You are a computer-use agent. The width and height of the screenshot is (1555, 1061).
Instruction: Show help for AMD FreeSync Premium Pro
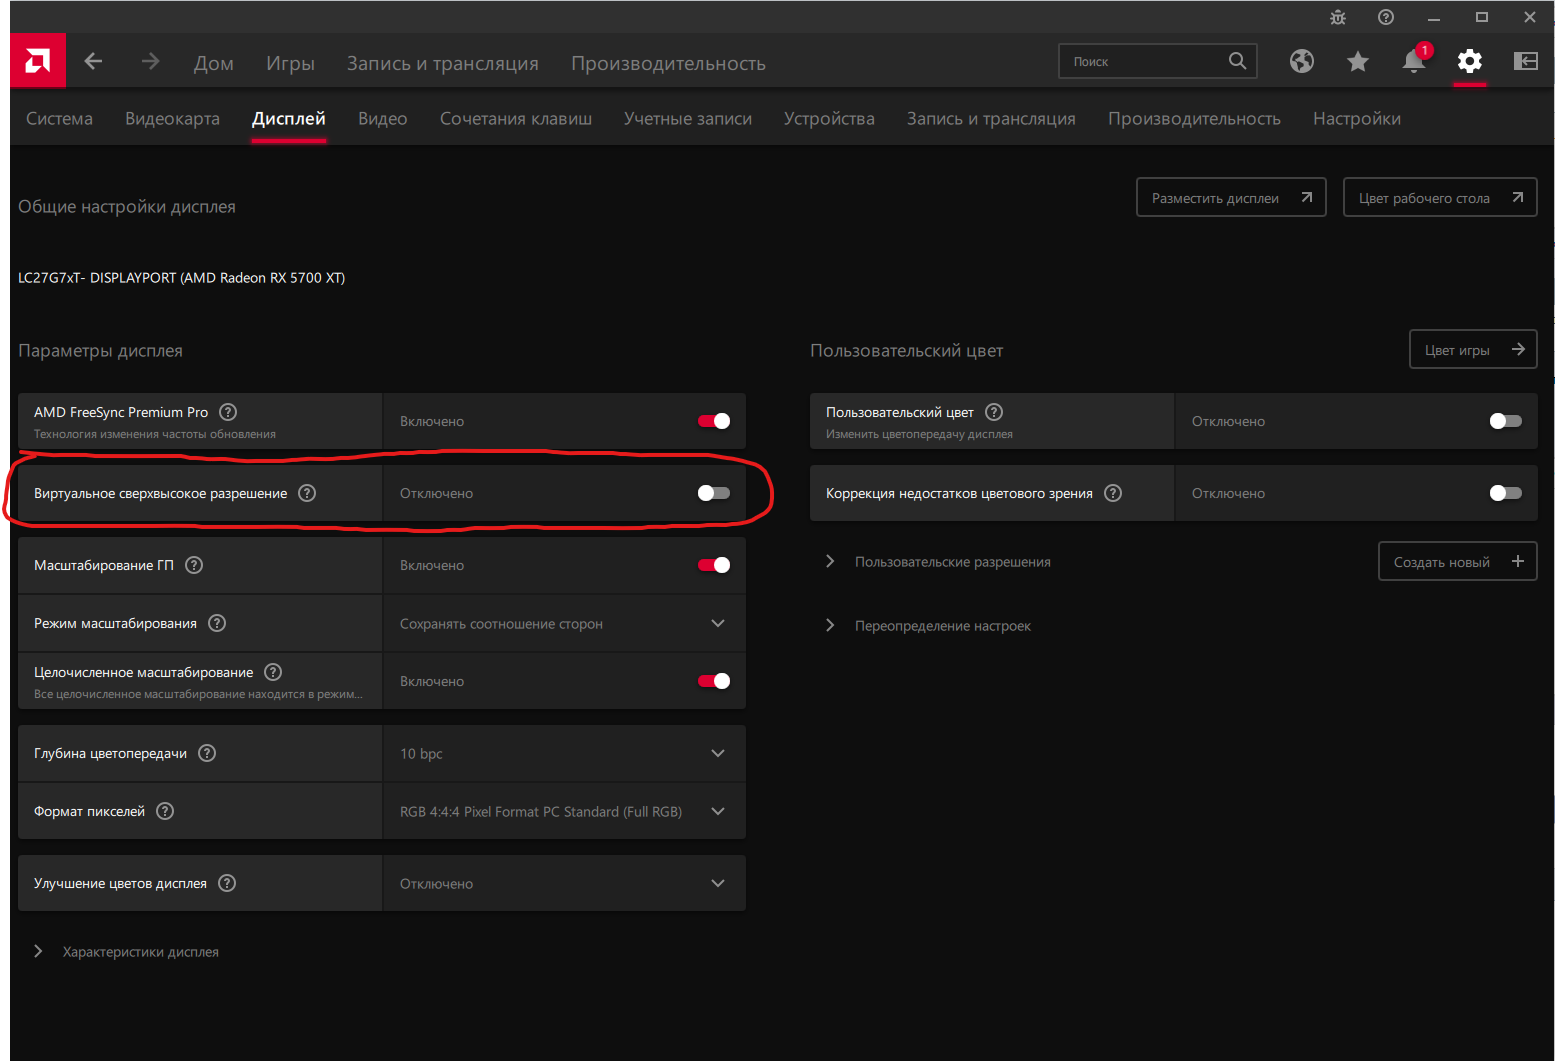click(228, 412)
